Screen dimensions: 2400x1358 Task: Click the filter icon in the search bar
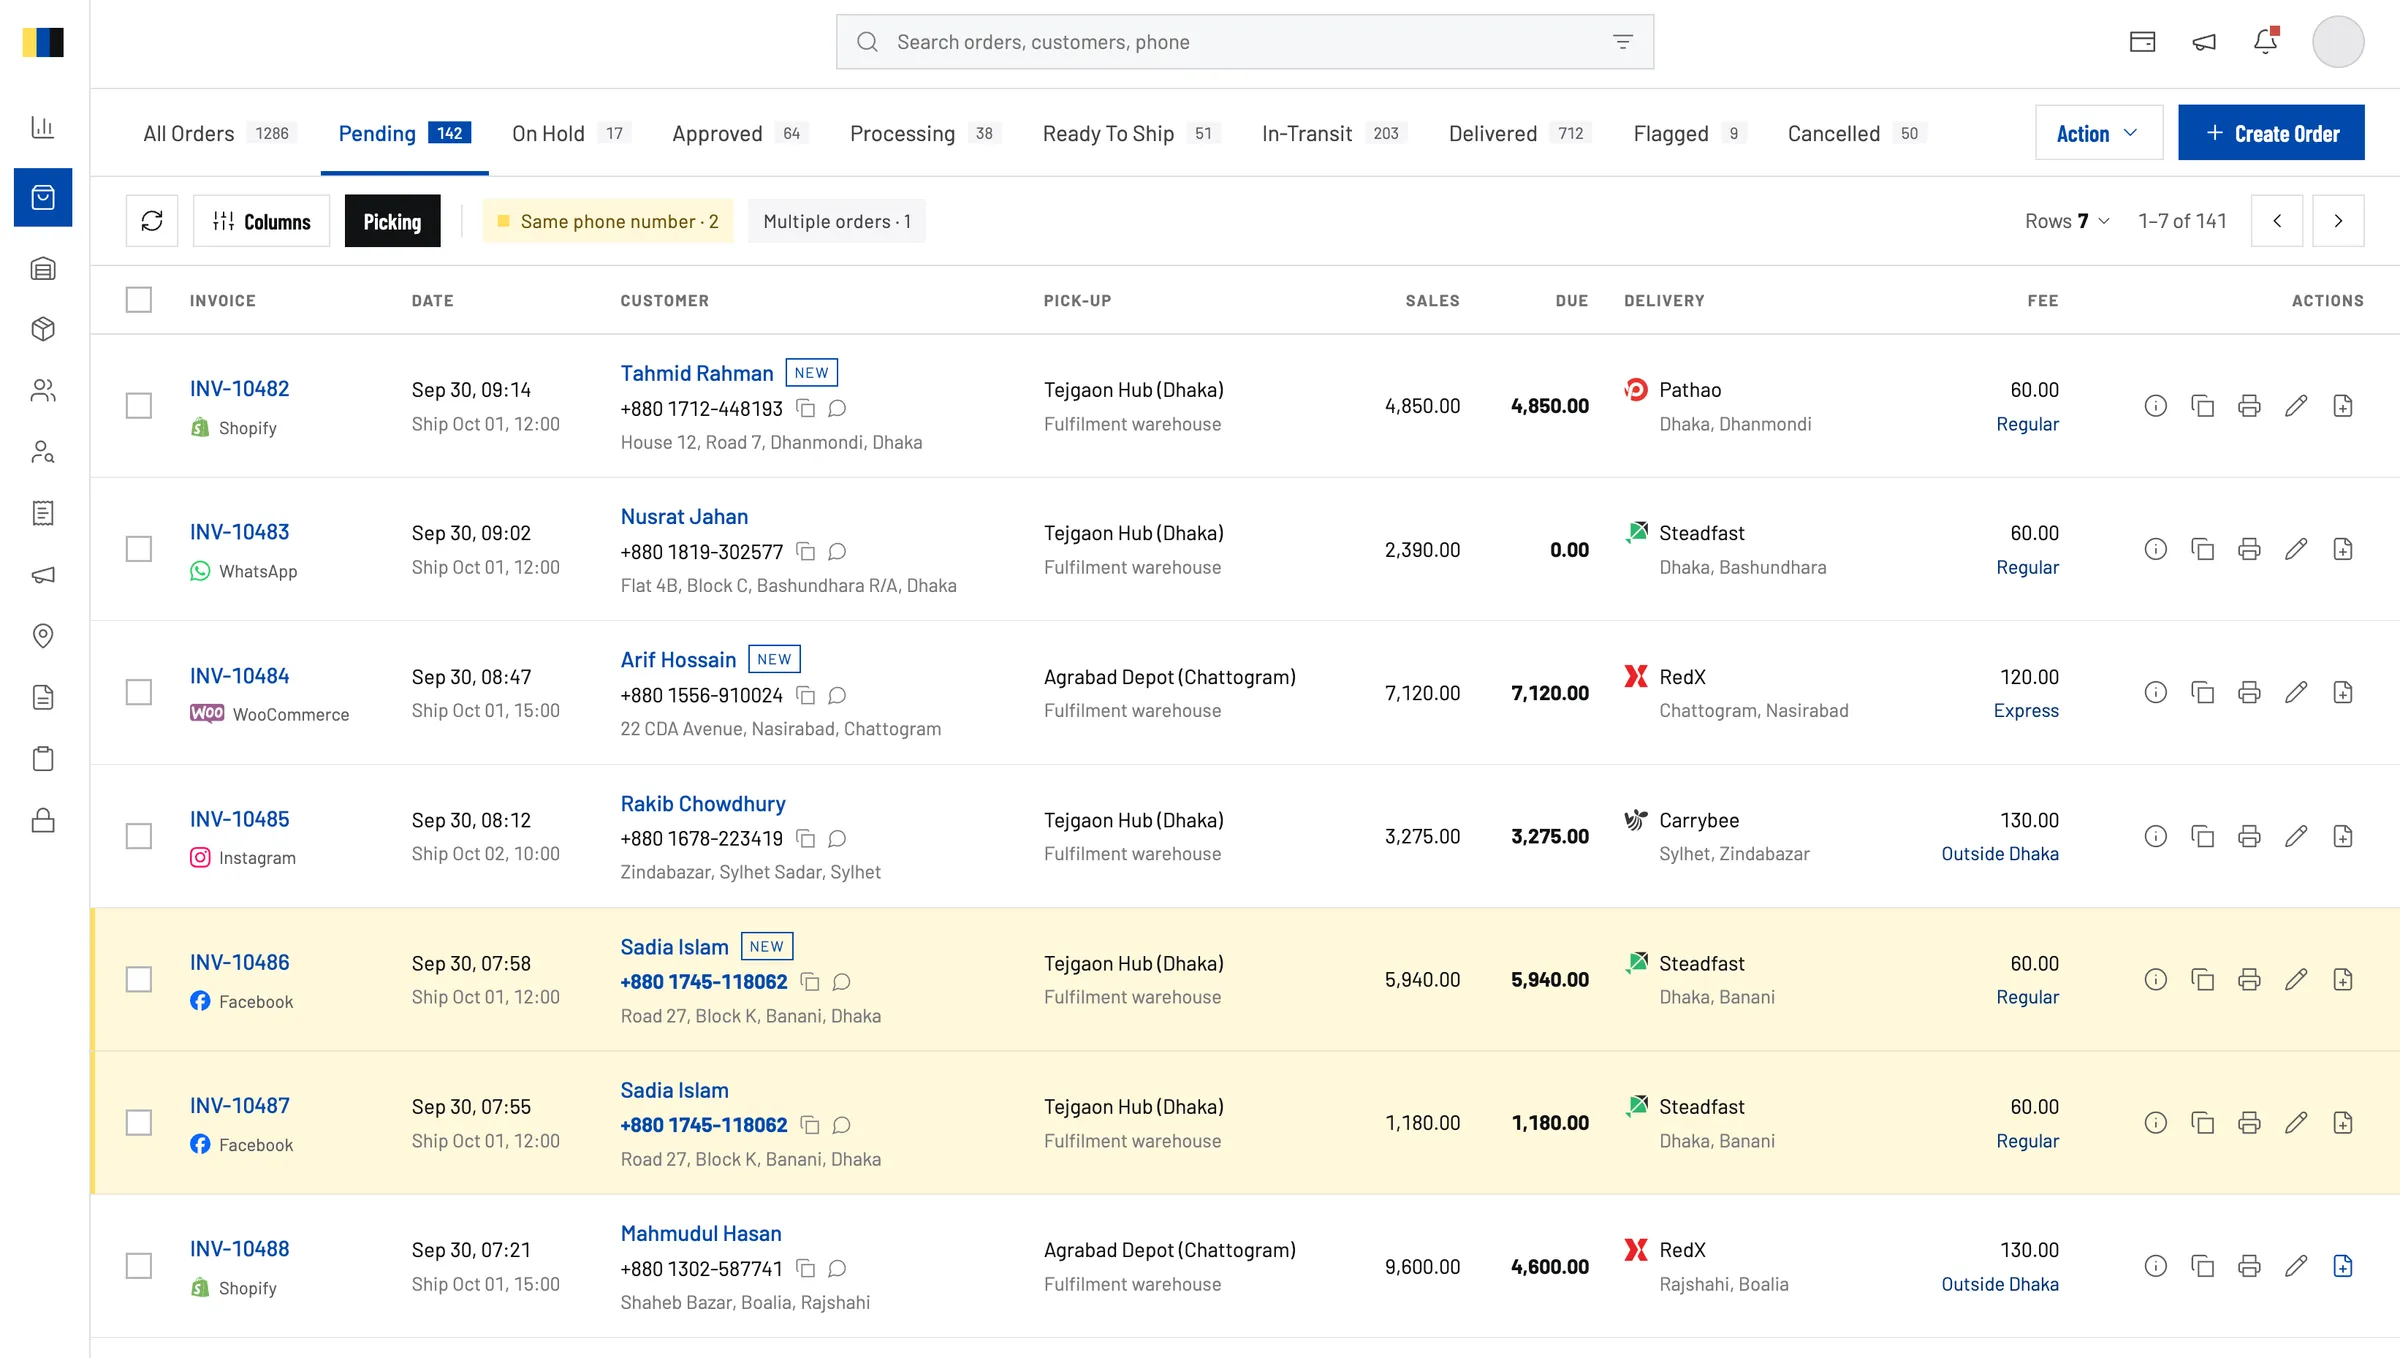[1623, 41]
